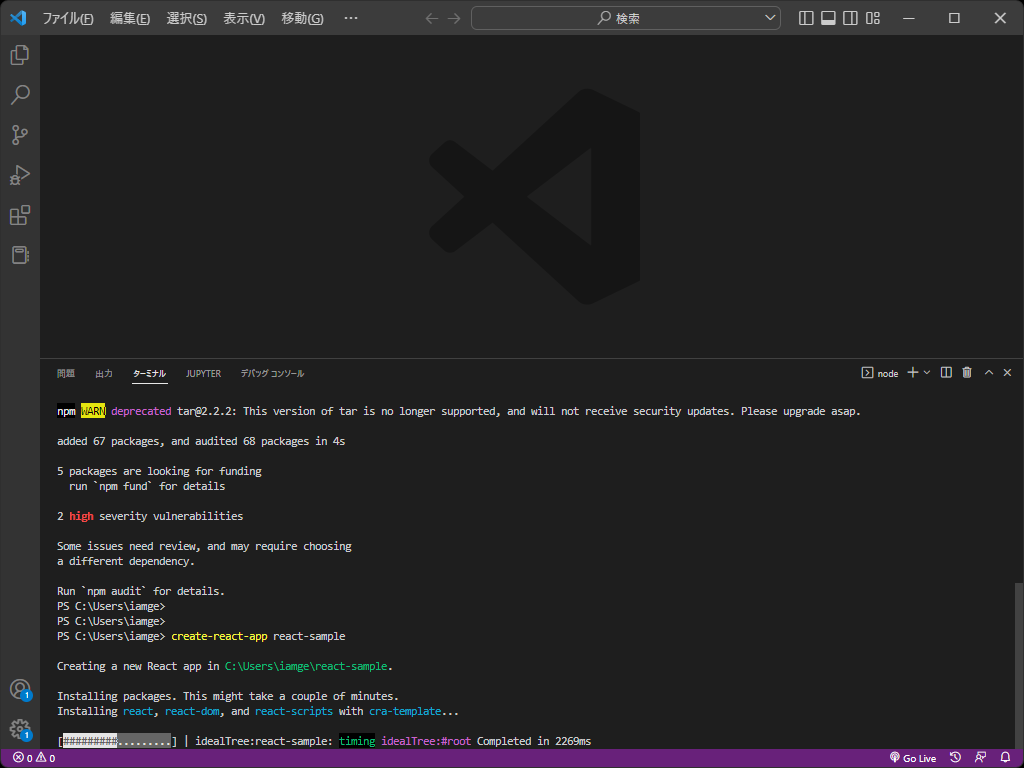
Task: Open the Notebook icon in activity bar
Action: click(20, 255)
